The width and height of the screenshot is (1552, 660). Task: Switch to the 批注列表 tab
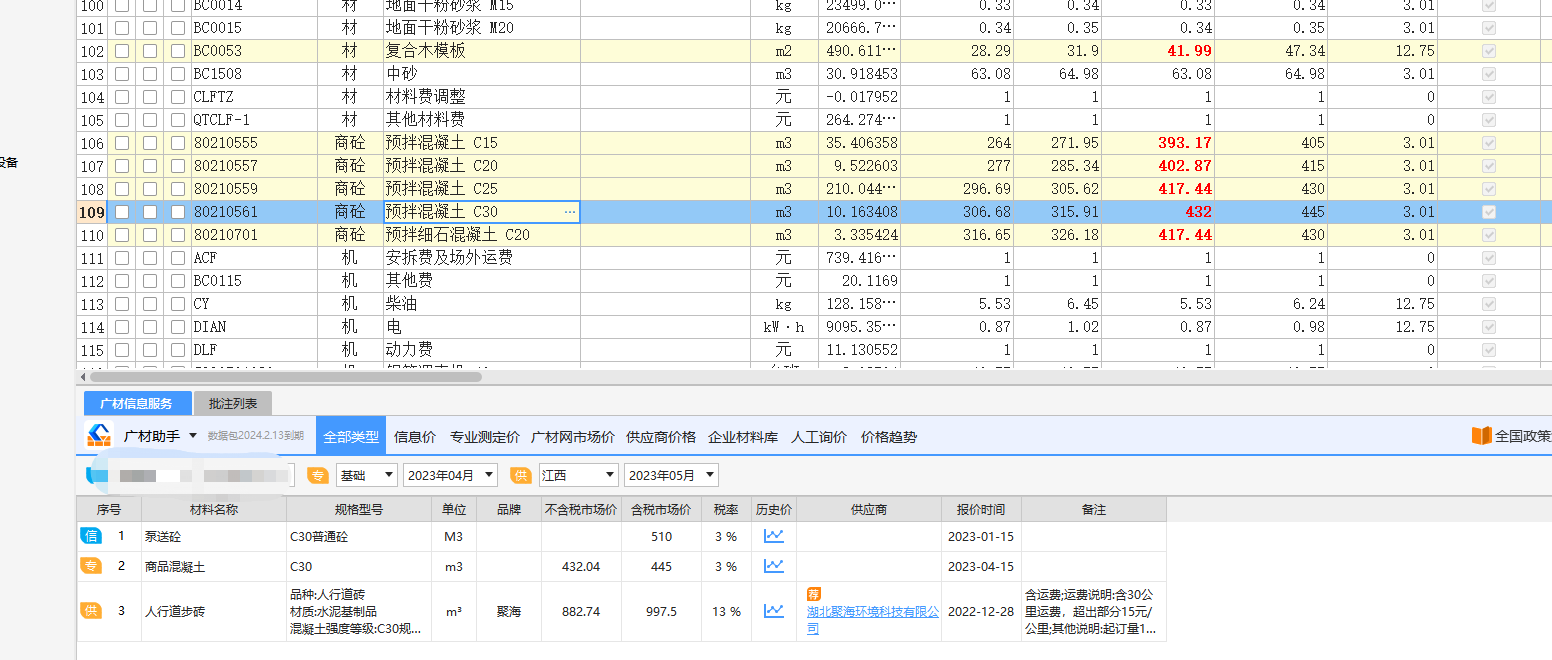point(233,404)
